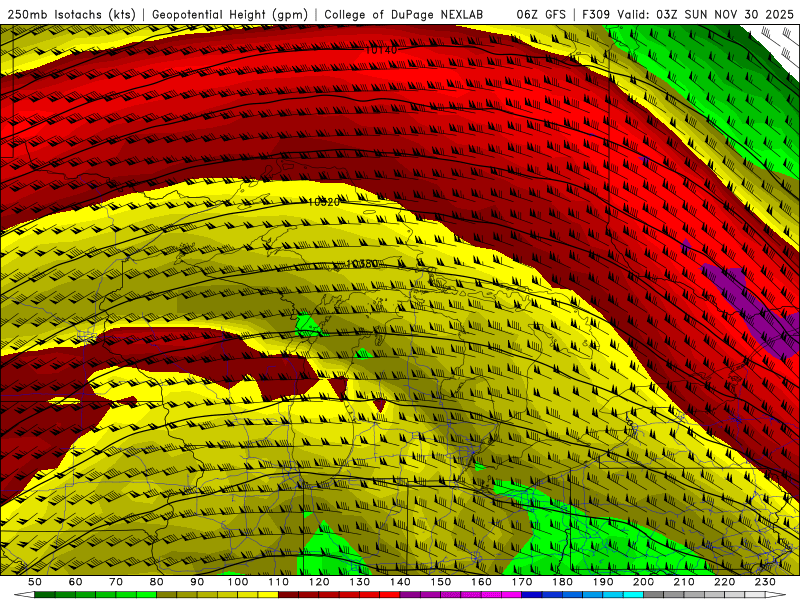Image resolution: width=800 pixels, height=600 pixels.
Task: Click the 110 colorbar tick label
Action: point(278,582)
